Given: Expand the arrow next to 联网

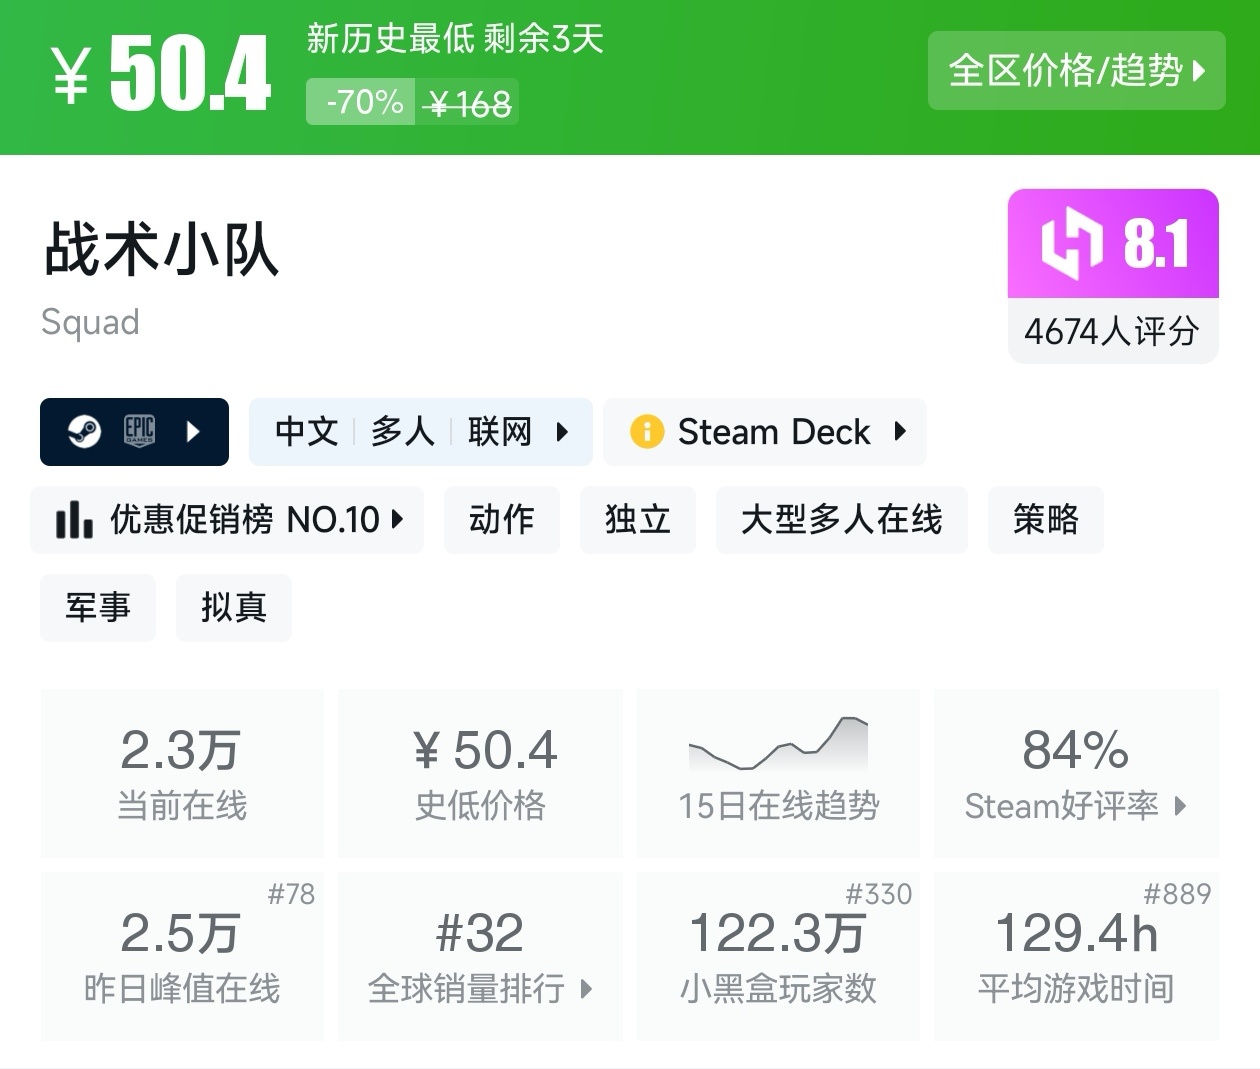Looking at the screenshot, I should (x=562, y=432).
